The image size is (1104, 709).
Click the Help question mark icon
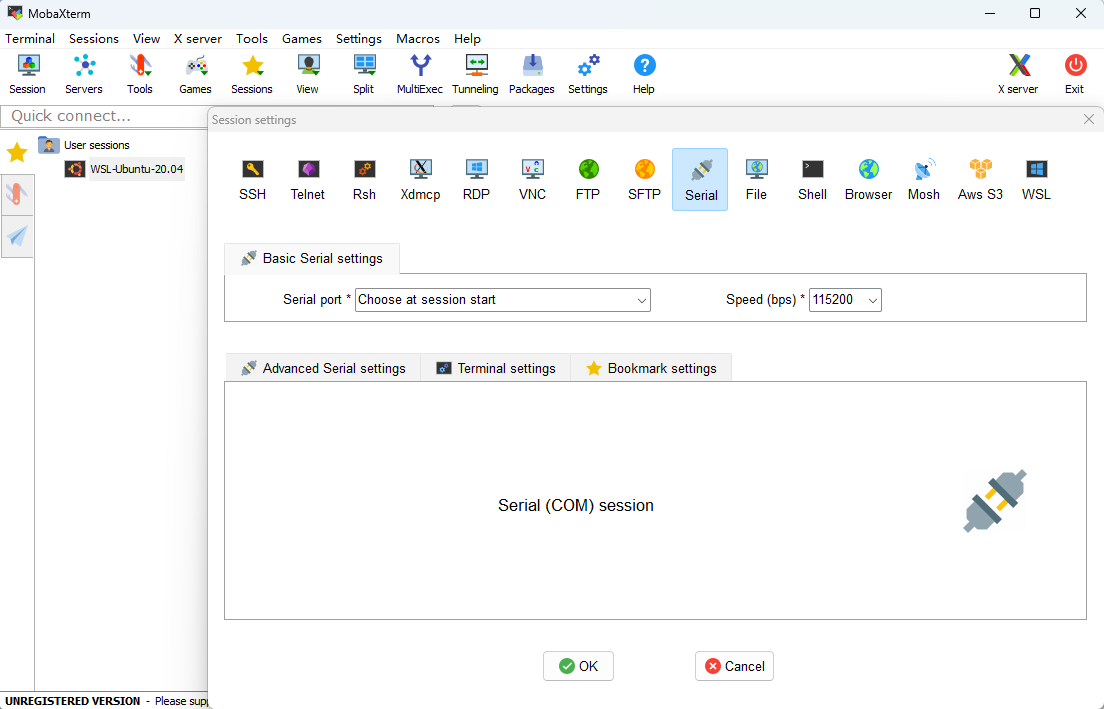tap(644, 74)
